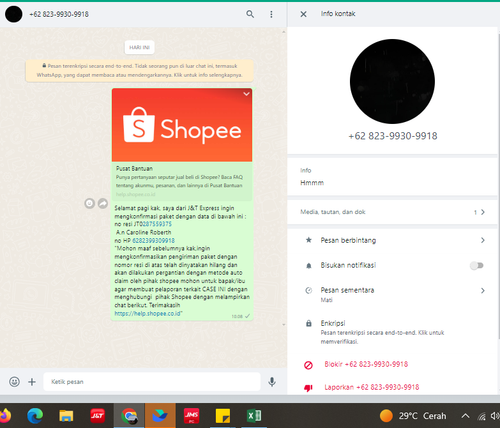Click the resi number 287559375 link
500x428 pixels.
tap(157, 224)
